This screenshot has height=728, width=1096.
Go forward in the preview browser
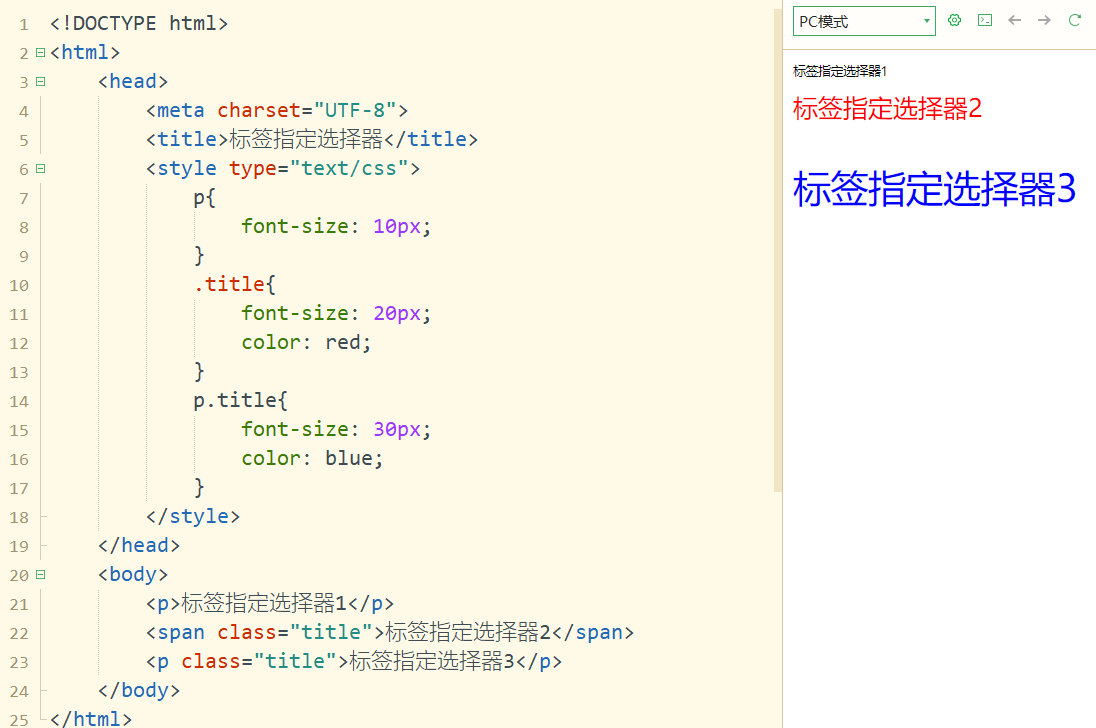[1044, 20]
